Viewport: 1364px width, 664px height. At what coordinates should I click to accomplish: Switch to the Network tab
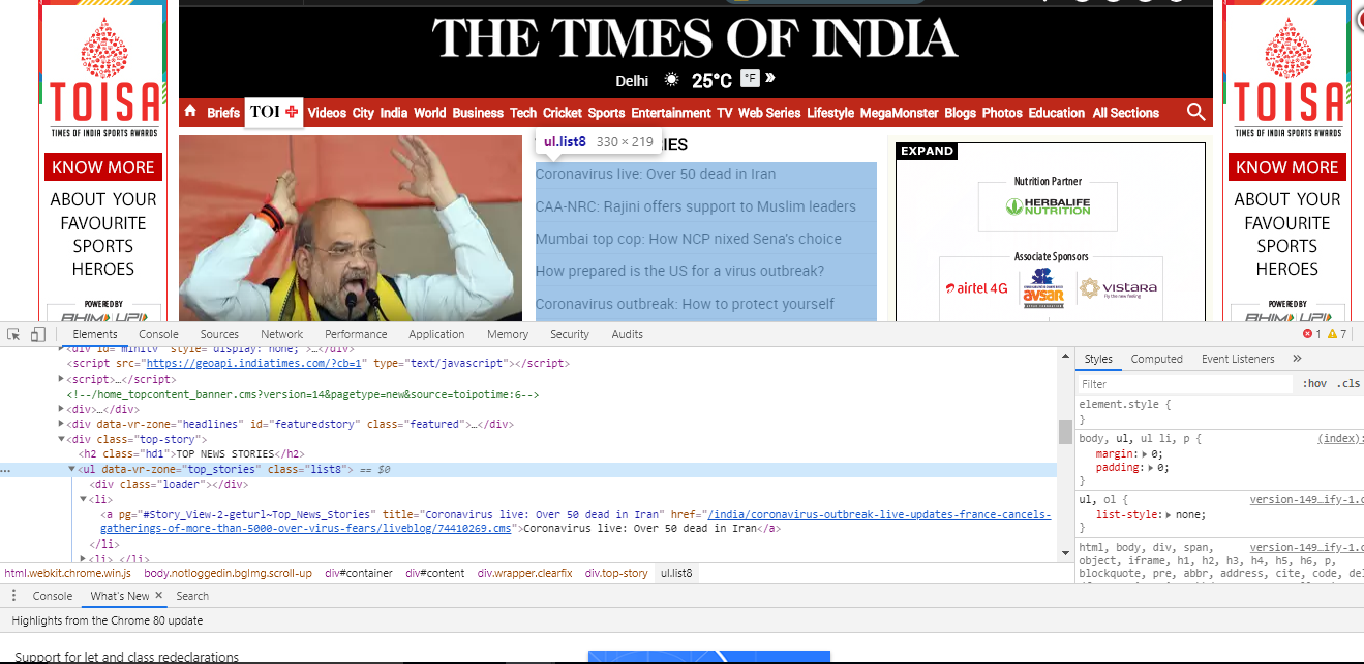click(282, 334)
